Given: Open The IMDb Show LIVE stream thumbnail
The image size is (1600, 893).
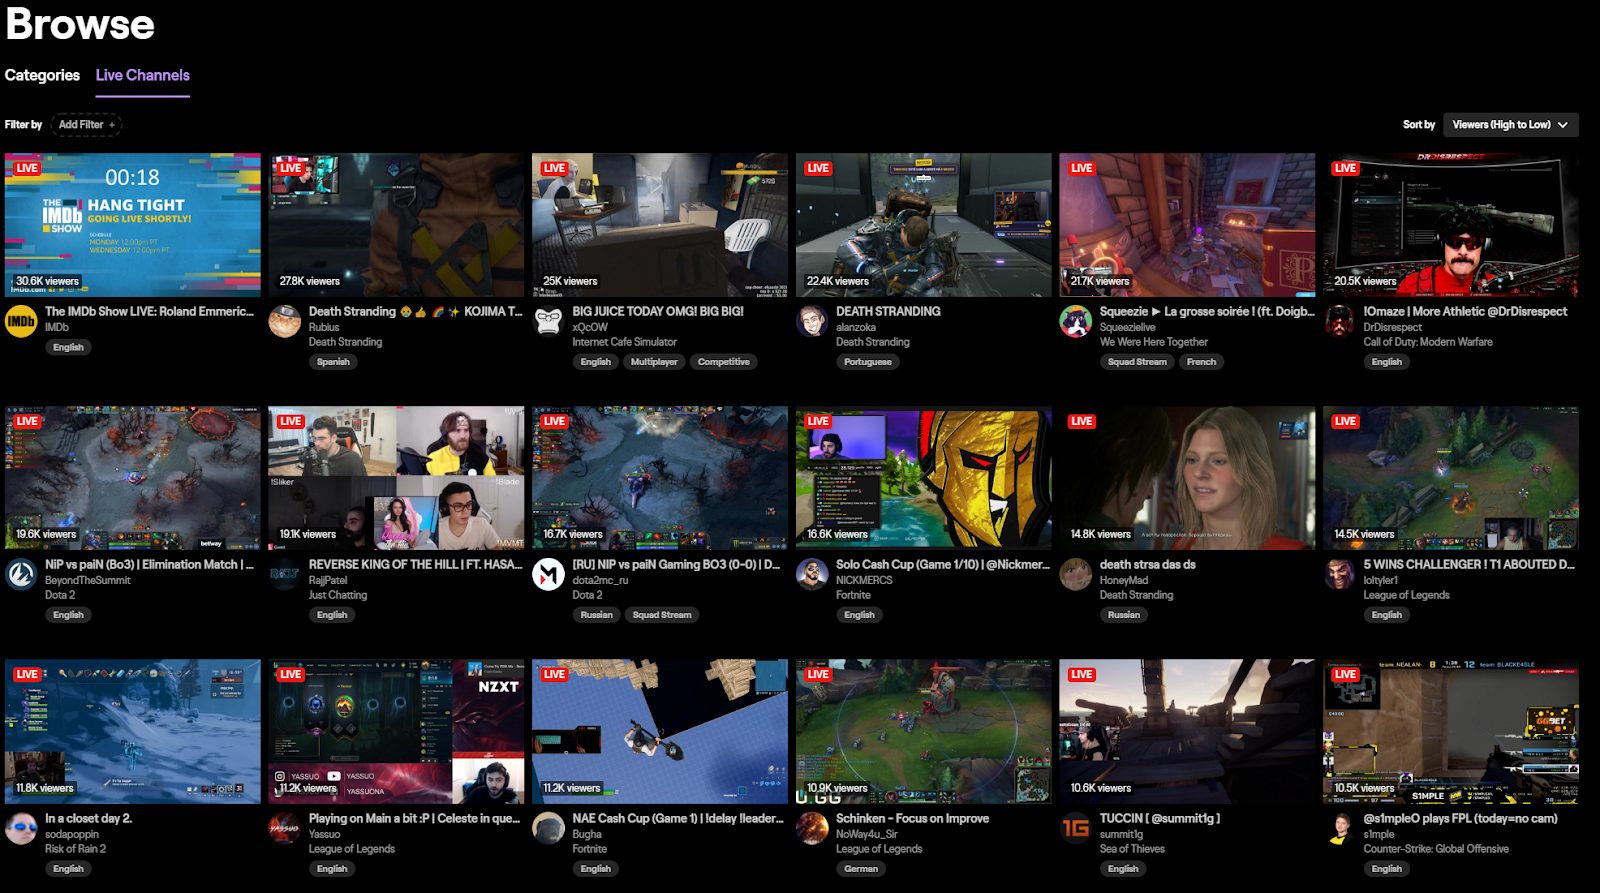Looking at the screenshot, I should (x=133, y=225).
